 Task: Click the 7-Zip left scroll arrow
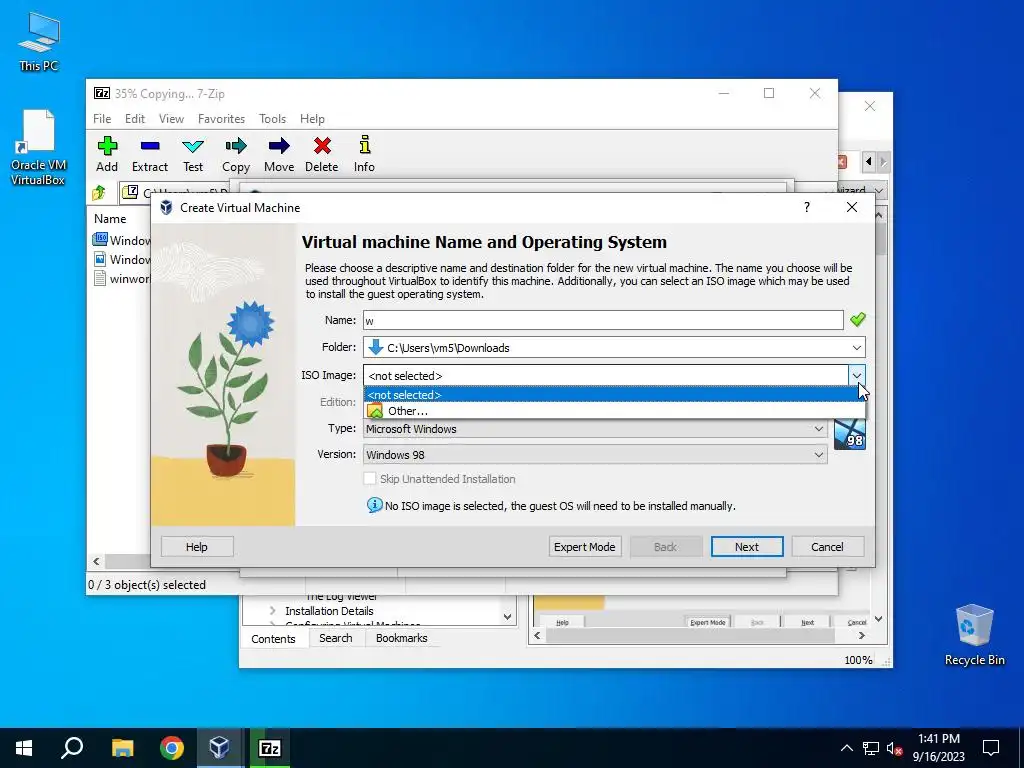coord(96,561)
